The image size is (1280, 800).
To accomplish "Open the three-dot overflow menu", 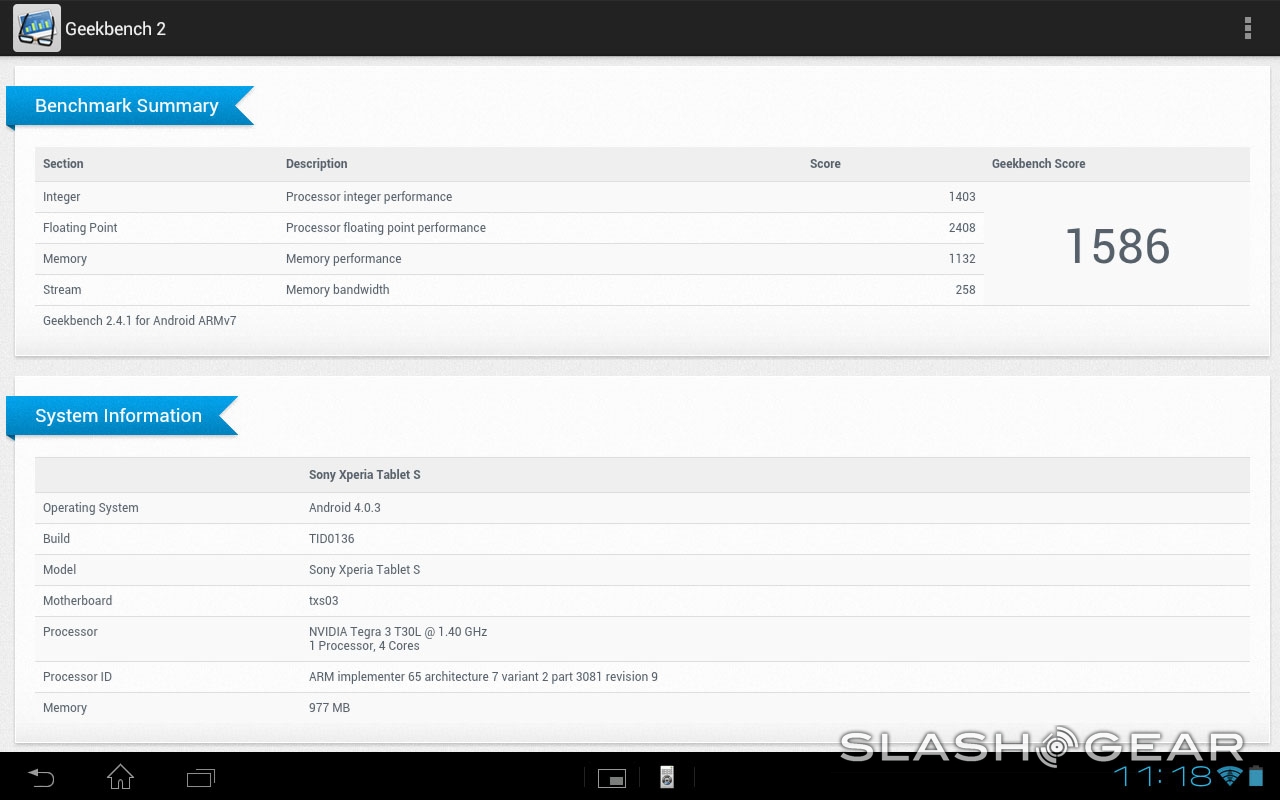I will 1247,28.
